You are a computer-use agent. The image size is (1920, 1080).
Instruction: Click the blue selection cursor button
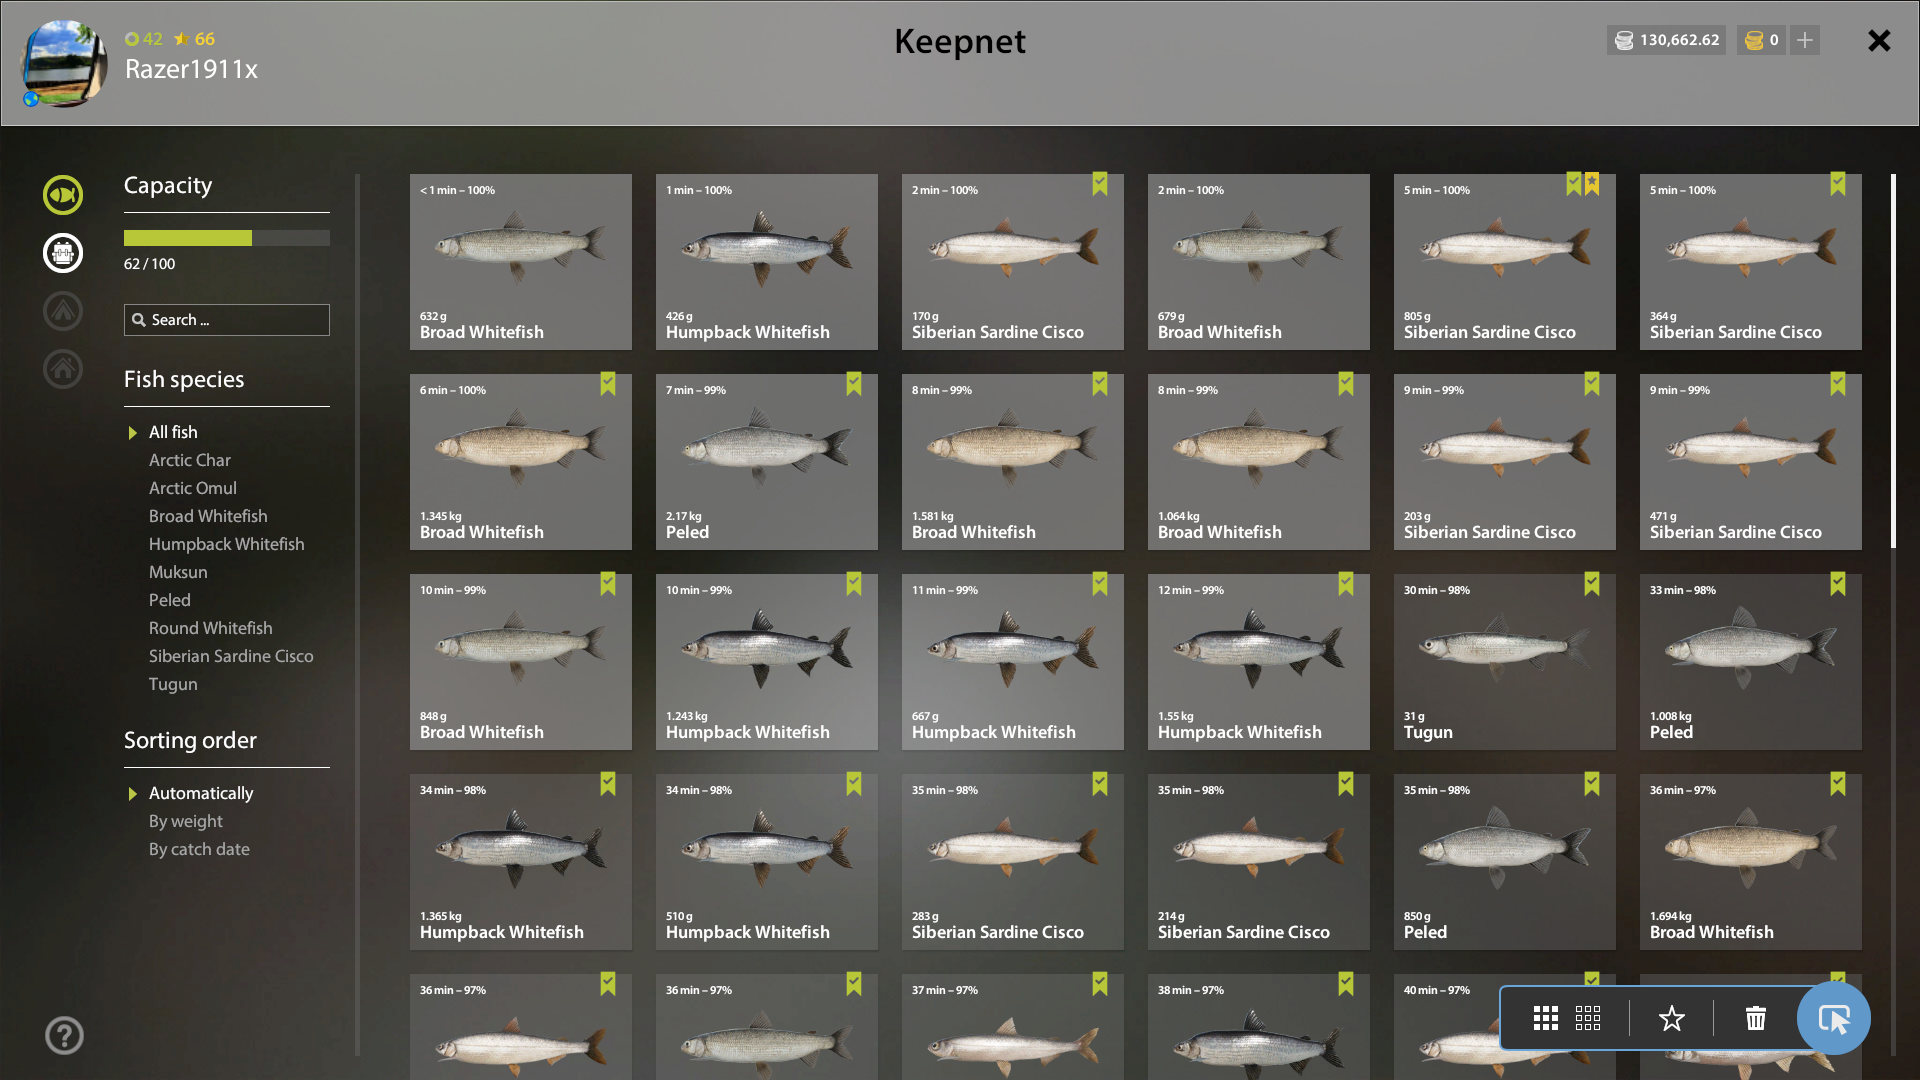point(1834,1018)
